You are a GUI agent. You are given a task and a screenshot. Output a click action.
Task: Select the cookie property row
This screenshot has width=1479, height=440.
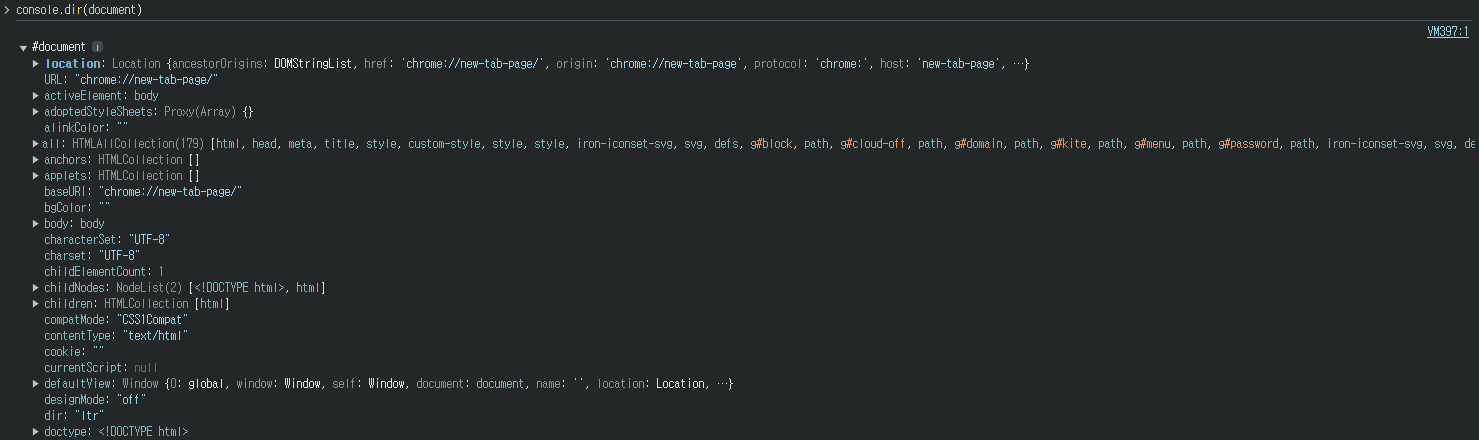[74, 352]
